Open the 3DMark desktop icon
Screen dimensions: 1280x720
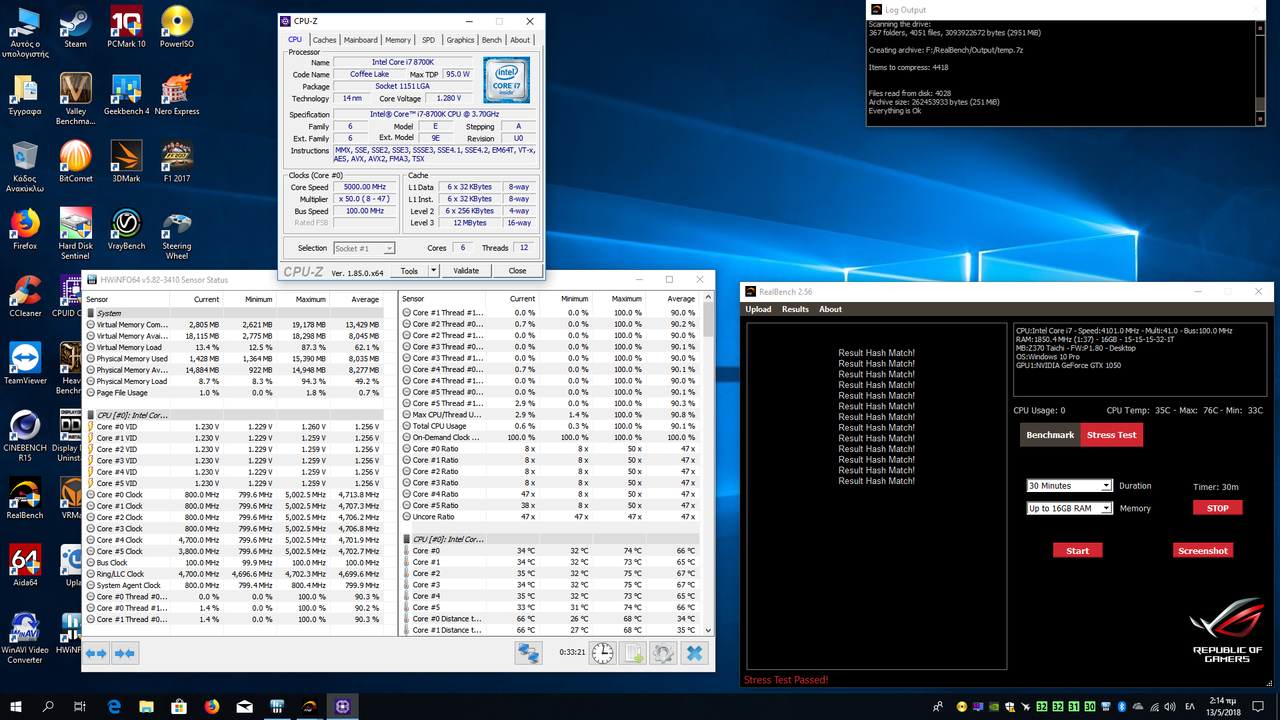[x=126, y=161]
